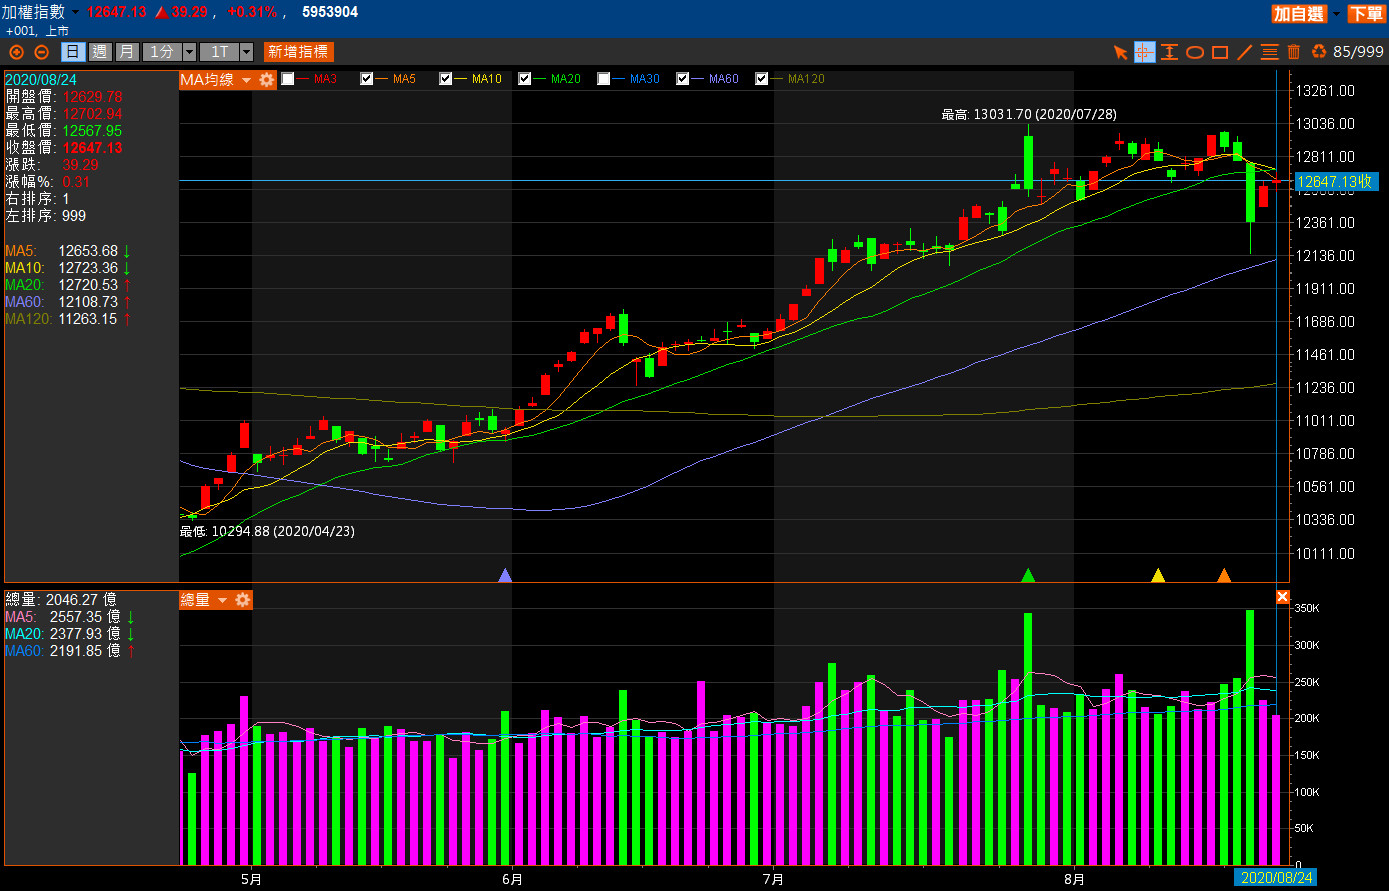Uncheck the MA20 moving average
Viewport: 1389px width, 891px height.
(525, 79)
